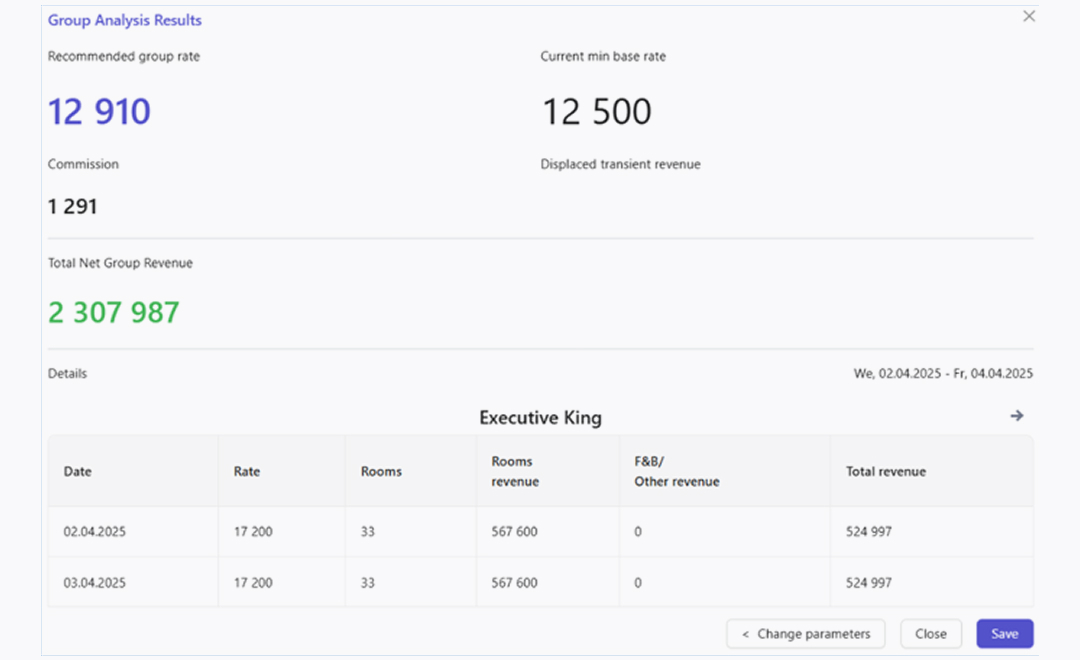Click the F&B/Other revenue column header
Image resolution: width=1080 pixels, height=660 pixels.
[676, 472]
